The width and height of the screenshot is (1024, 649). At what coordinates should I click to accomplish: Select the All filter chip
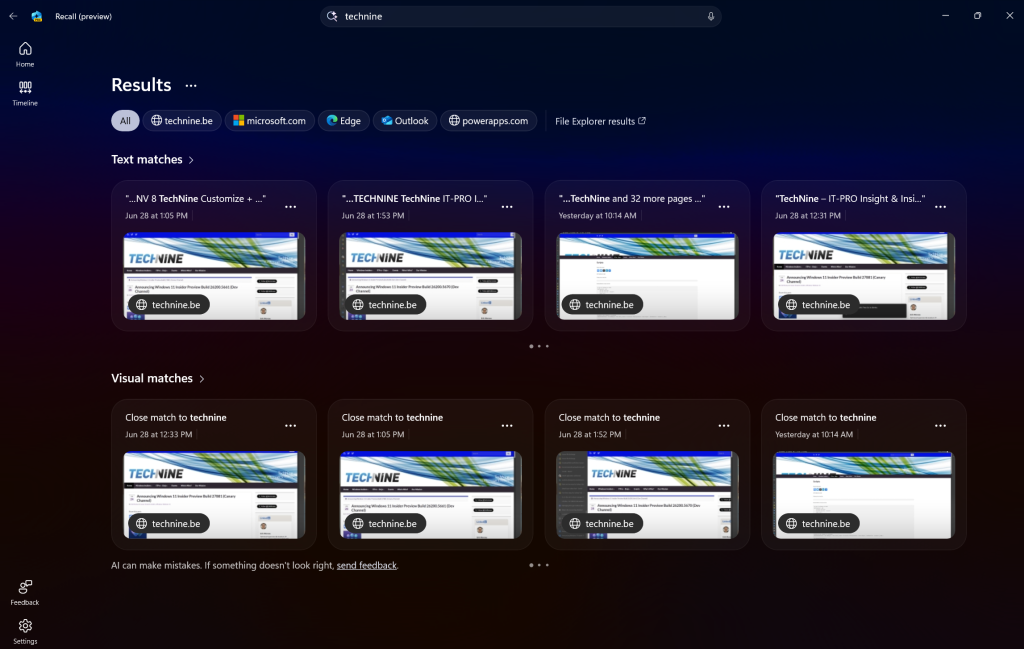[x=125, y=121]
